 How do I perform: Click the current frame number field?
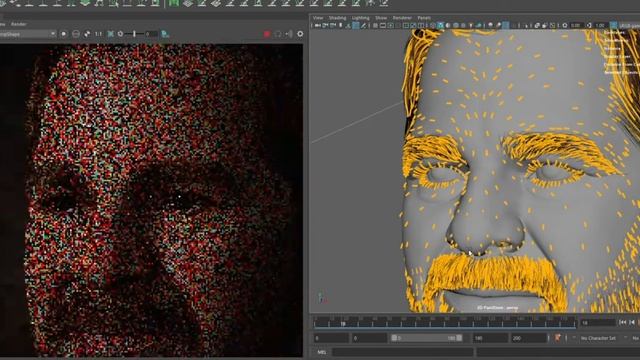pos(598,322)
